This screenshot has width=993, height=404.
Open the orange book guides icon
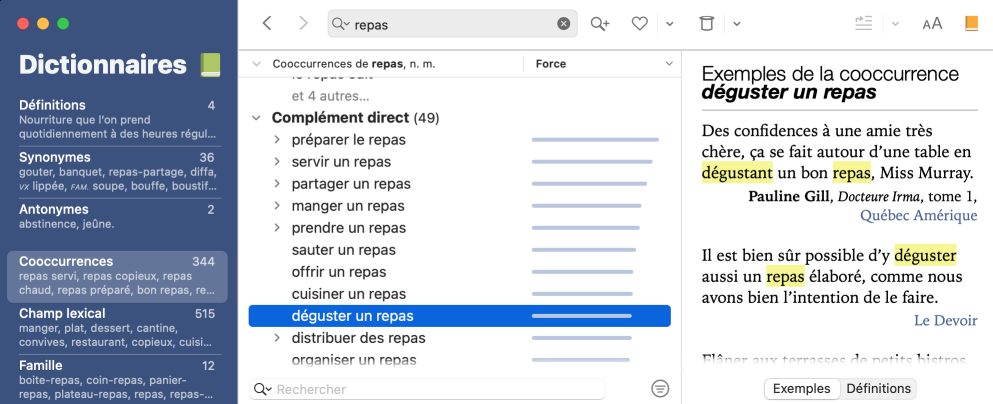tap(971, 24)
